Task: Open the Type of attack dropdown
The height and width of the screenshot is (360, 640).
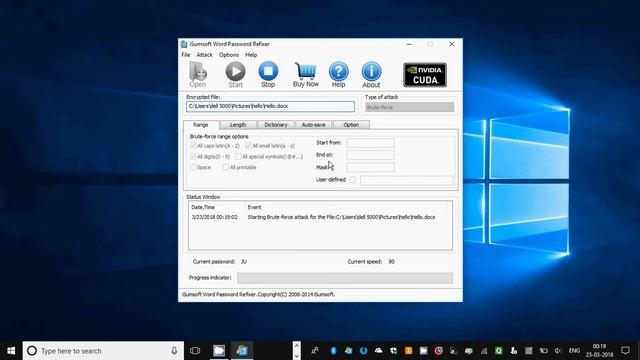Action: 409,107
